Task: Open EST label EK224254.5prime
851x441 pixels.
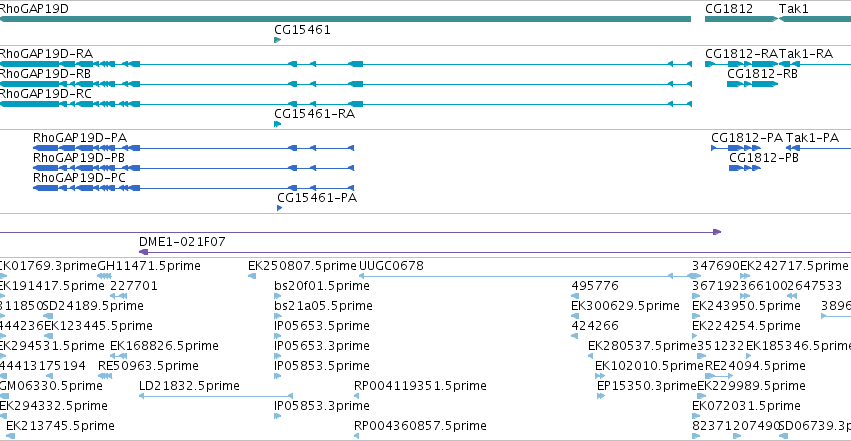Action: [x=746, y=325]
